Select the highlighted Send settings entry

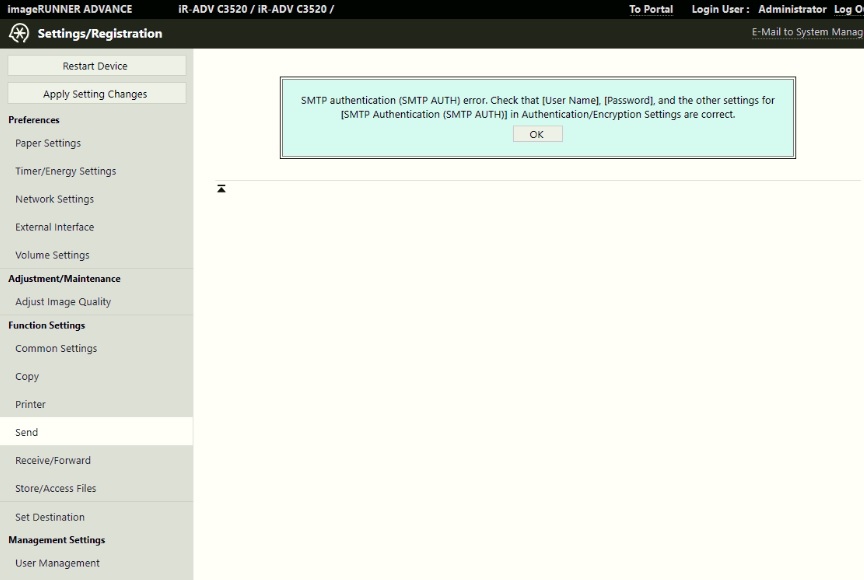[x=26, y=432]
